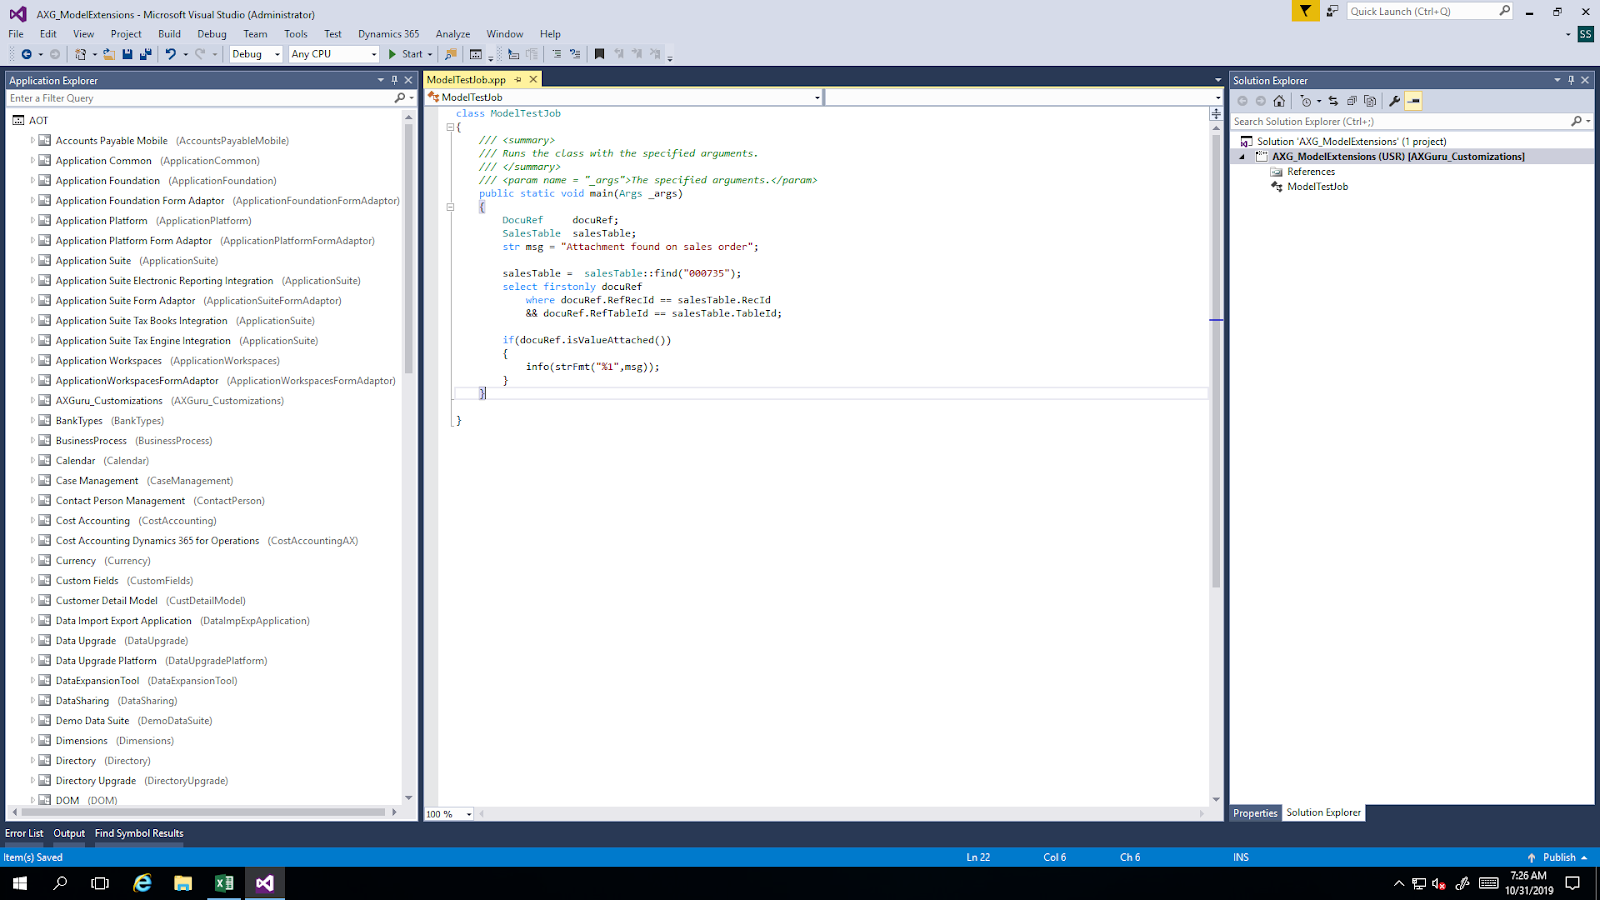1600x900 pixels.
Task: Expand the Application Suite node
Action: pos(32,261)
